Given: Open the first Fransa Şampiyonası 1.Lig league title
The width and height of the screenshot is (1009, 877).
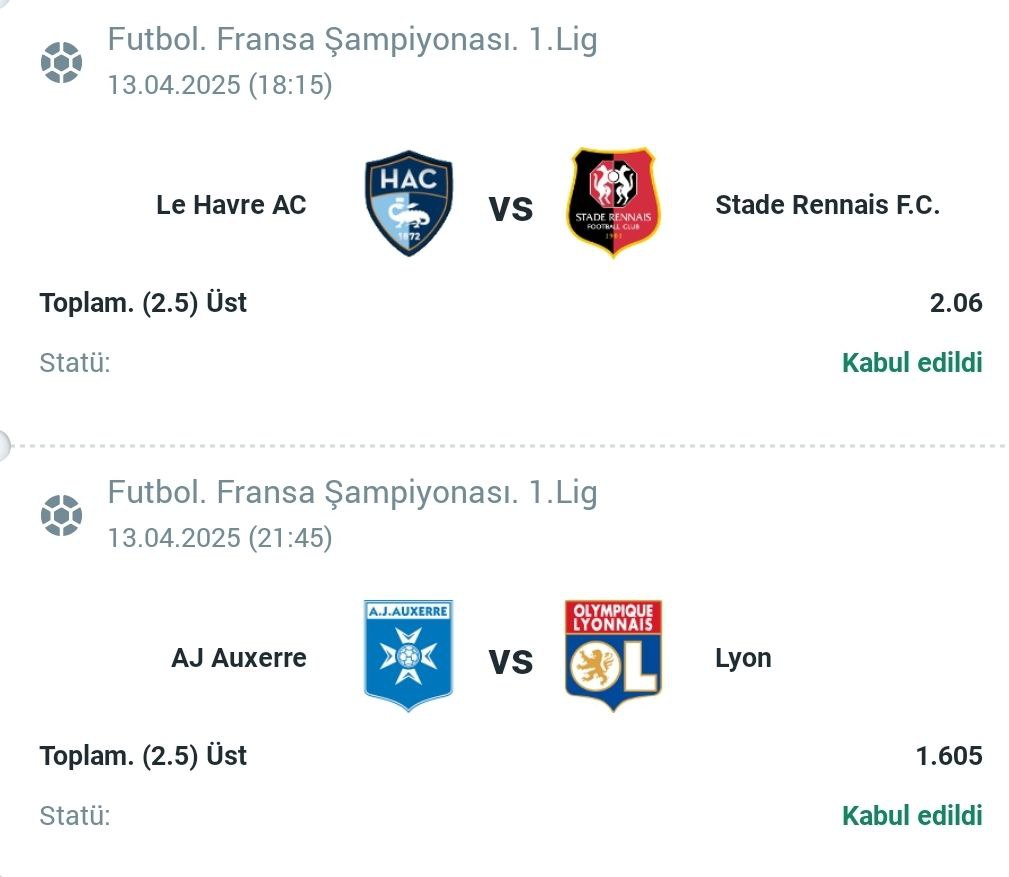Looking at the screenshot, I should point(353,39).
